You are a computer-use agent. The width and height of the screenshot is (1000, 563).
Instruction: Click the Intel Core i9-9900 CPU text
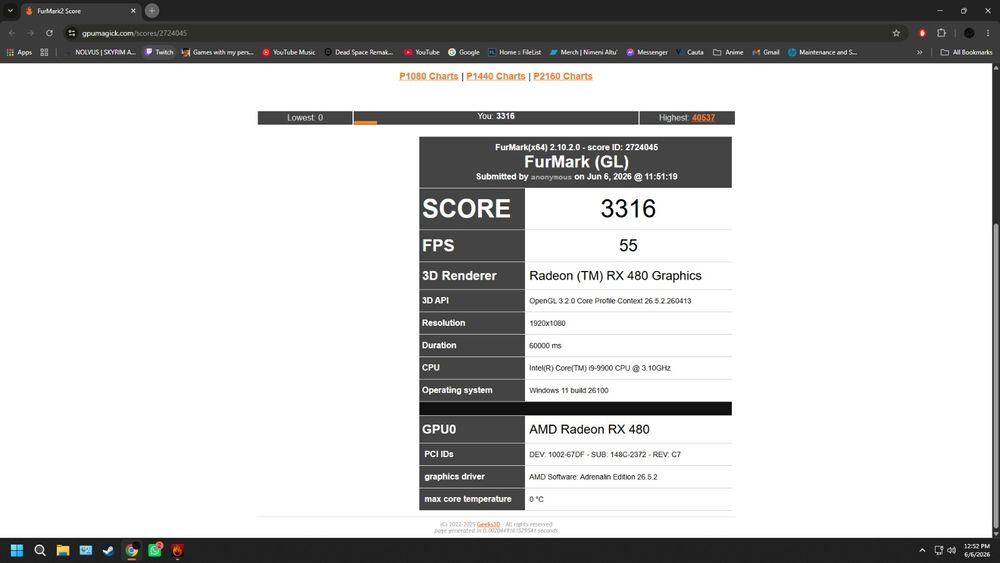(x=599, y=368)
